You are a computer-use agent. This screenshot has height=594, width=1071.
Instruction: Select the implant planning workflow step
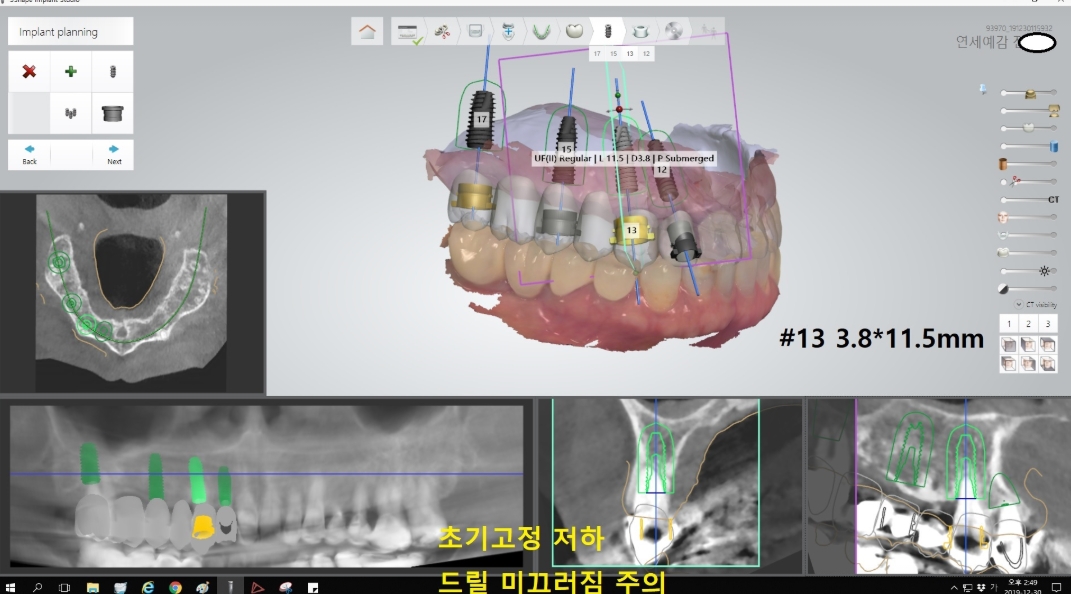coord(607,31)
